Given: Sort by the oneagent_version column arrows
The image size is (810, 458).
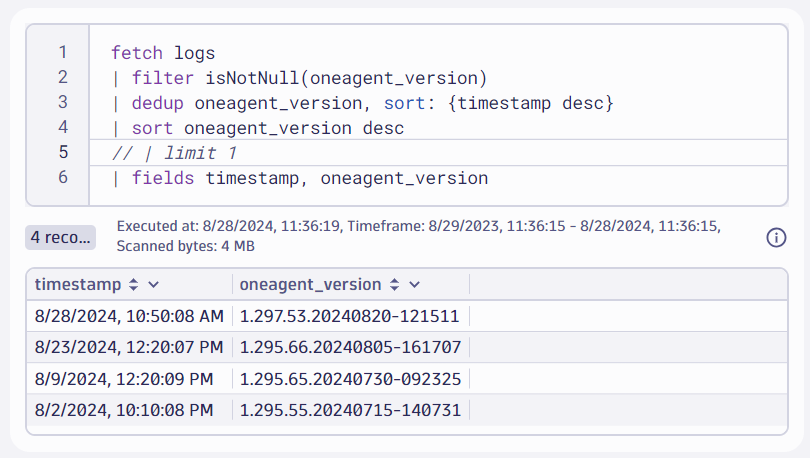Looking at the screenshot, I should [x=394, y=284].
